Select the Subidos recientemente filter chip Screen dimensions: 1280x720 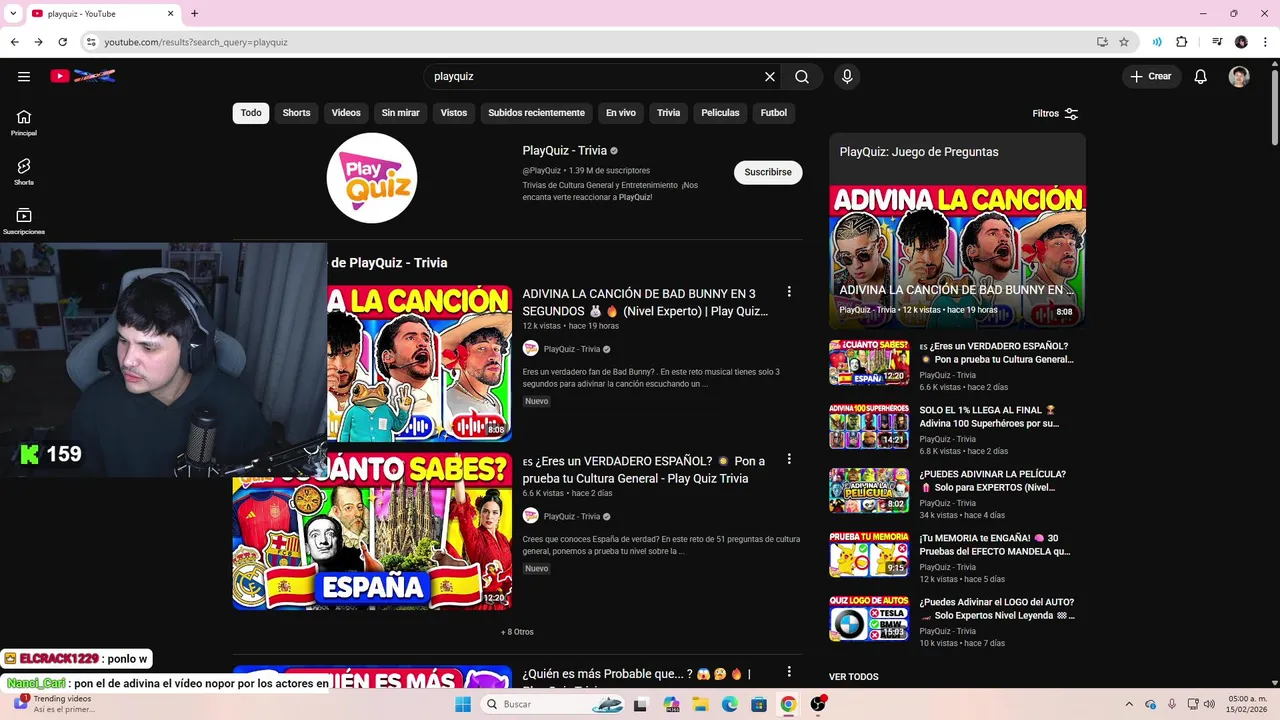[x=536, y=113]
